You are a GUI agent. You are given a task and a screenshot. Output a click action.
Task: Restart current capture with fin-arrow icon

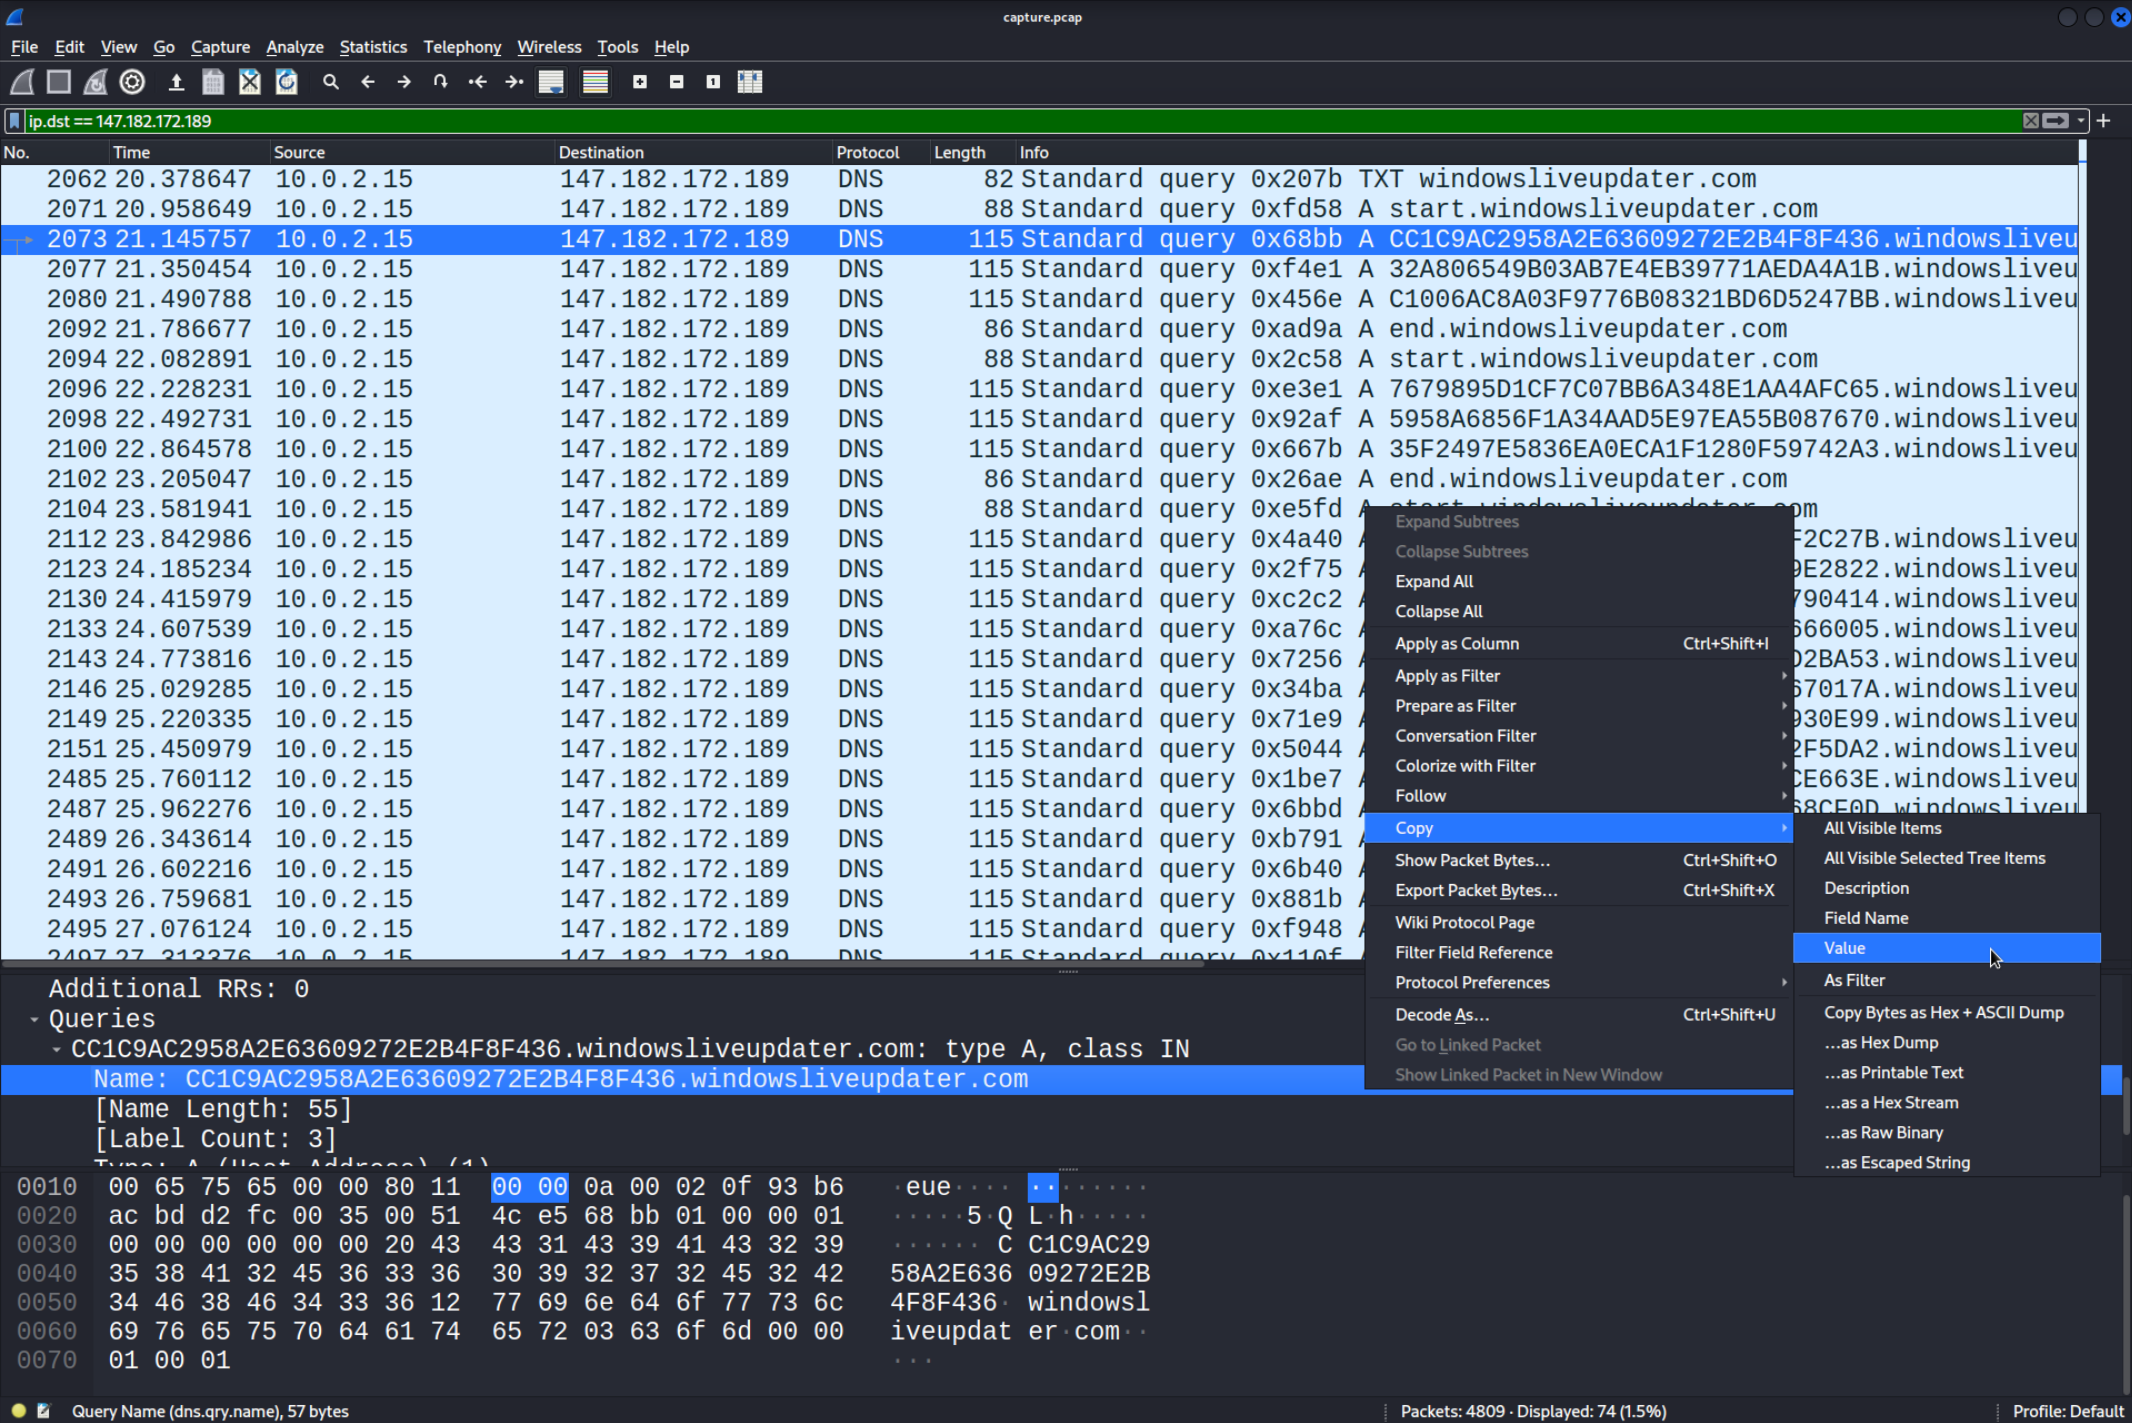pos(96,82)
